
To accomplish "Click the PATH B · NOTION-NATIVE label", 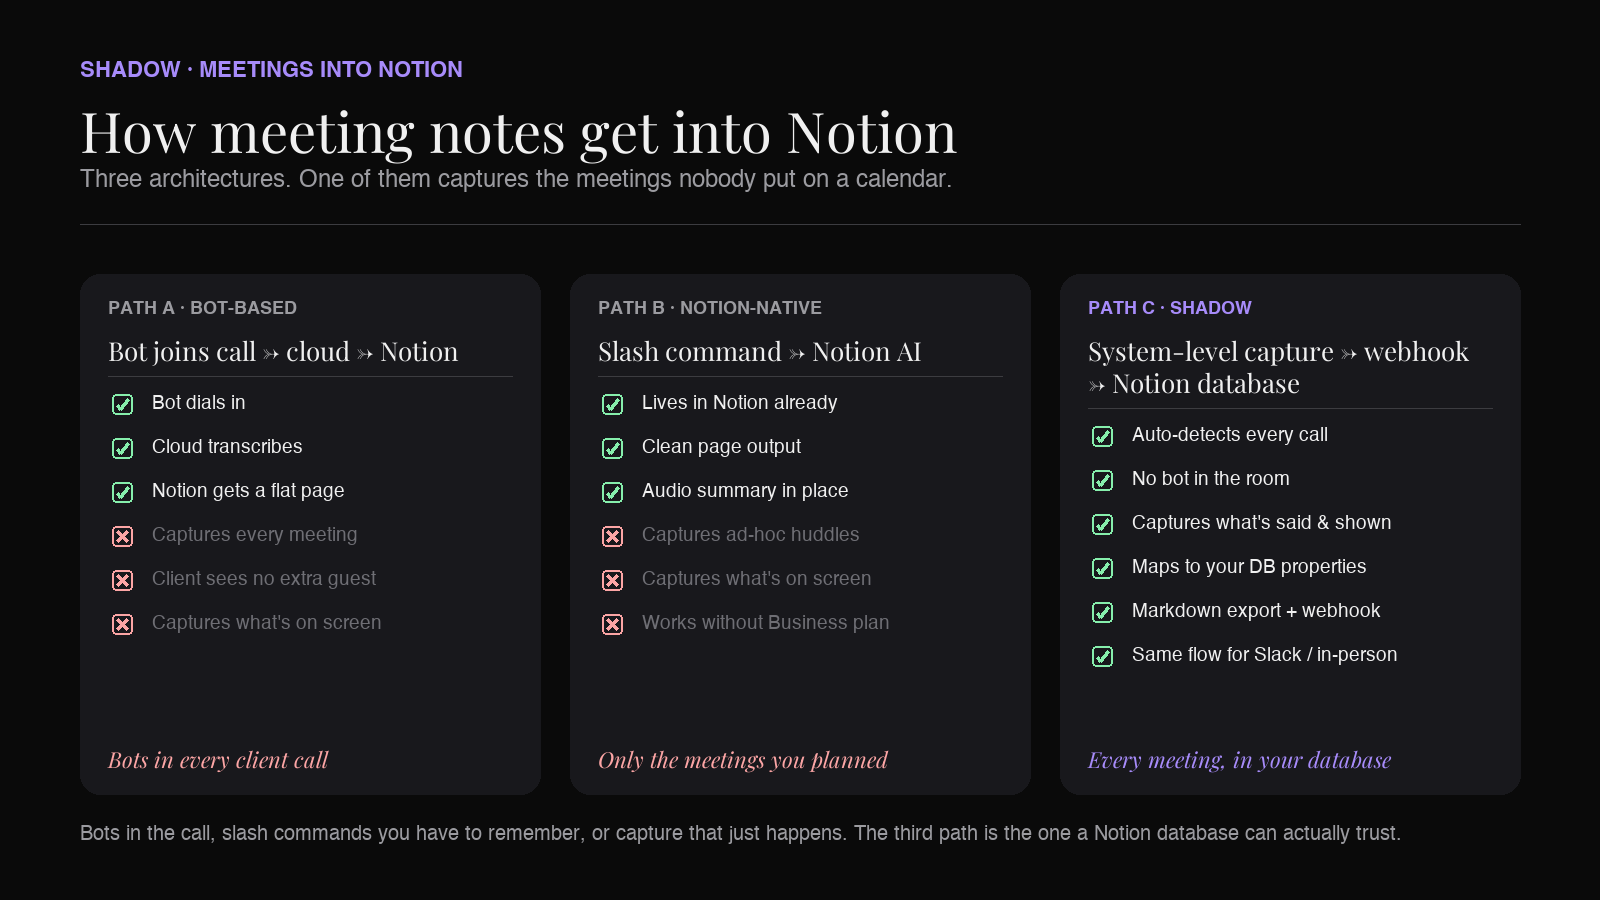I will click(x=710, y=308).
